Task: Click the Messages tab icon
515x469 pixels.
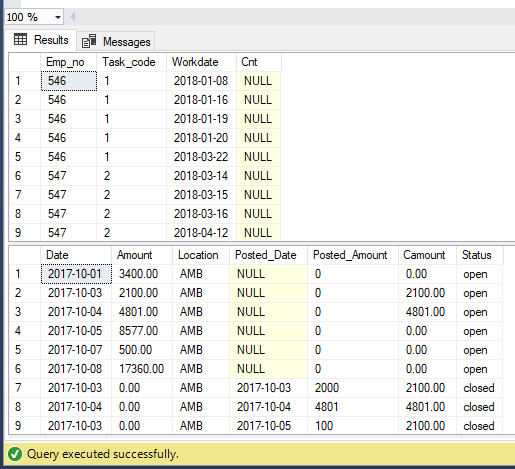Action: 89,41
